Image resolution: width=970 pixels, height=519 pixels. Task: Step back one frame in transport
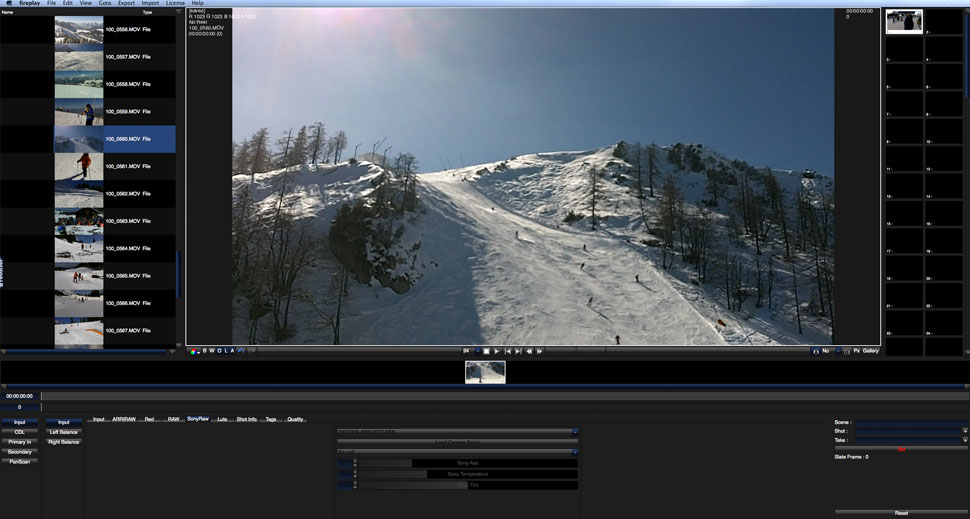[x=507, y=351]
